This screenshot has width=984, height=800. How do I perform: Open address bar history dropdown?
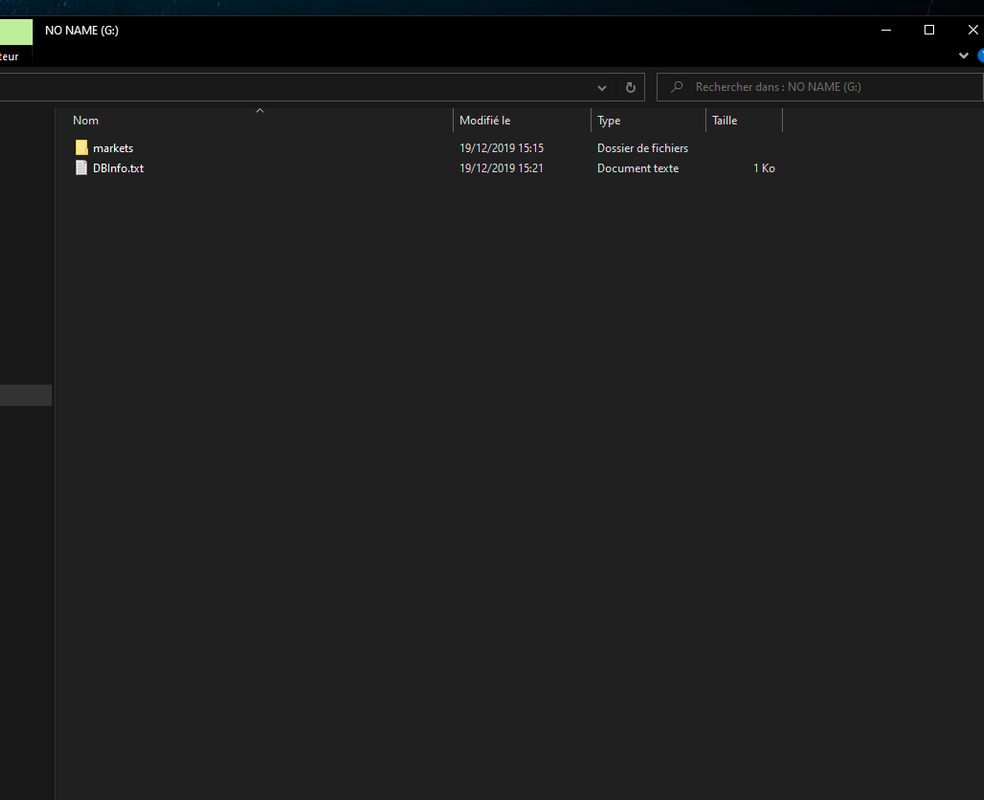pos(602,87)
